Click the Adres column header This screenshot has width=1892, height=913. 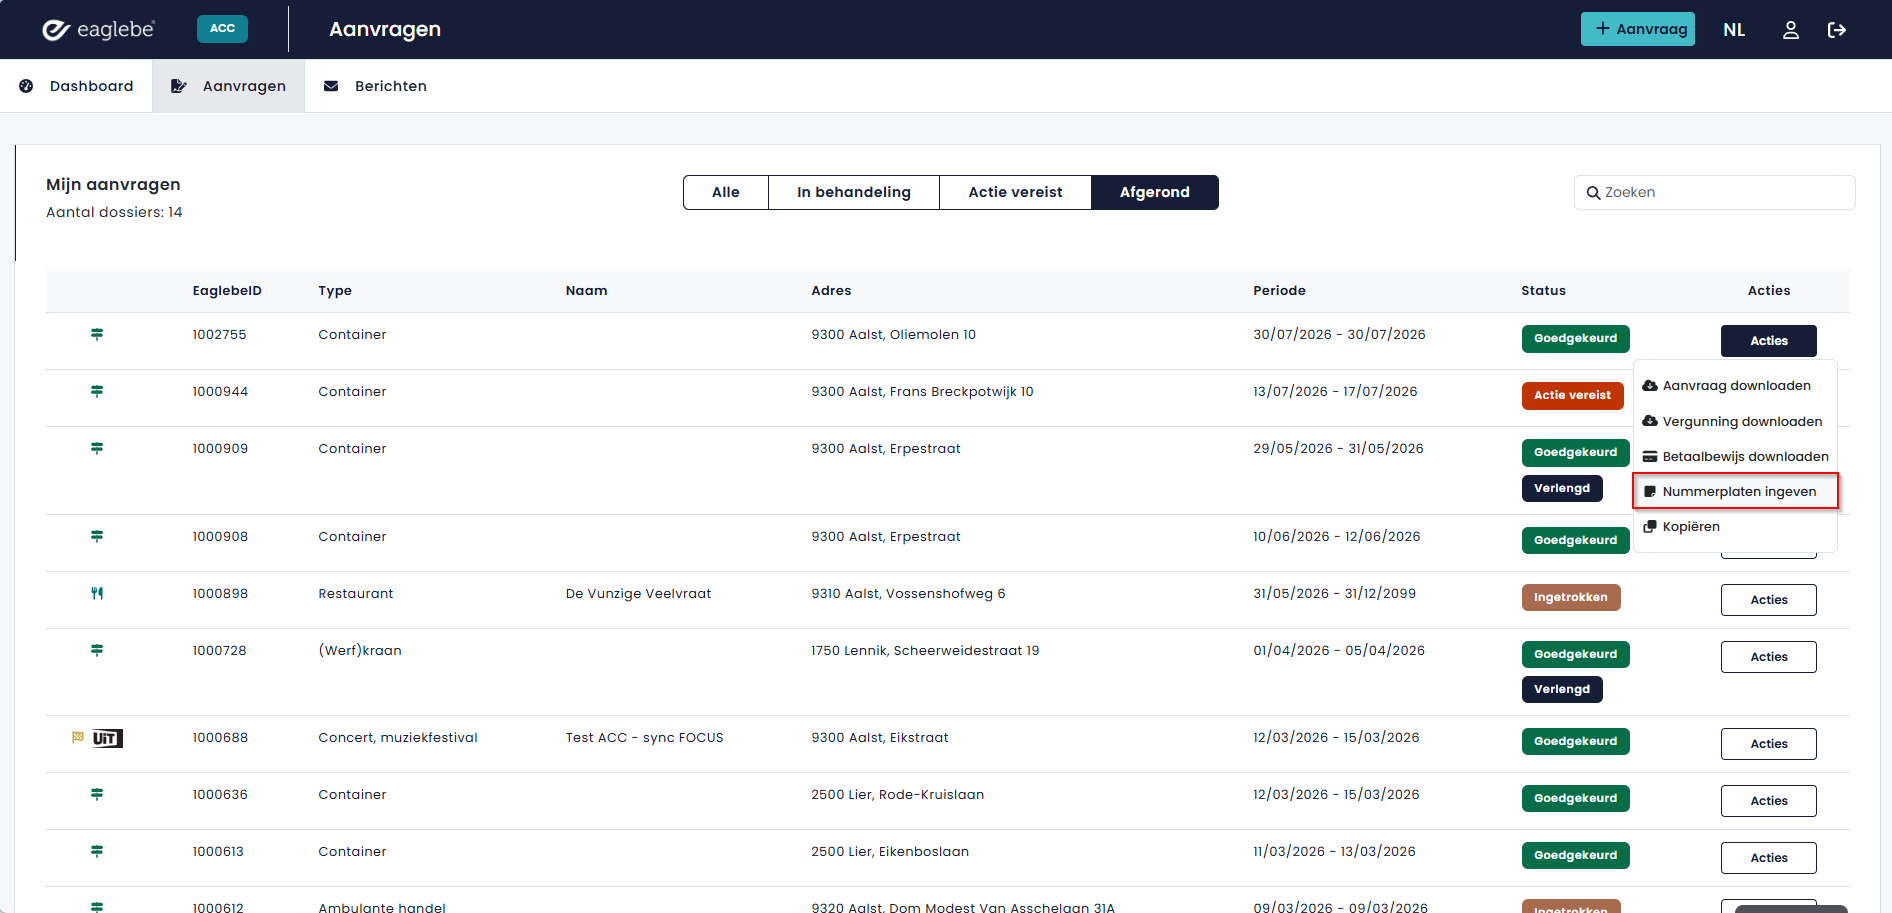click(x=831, y=291)
